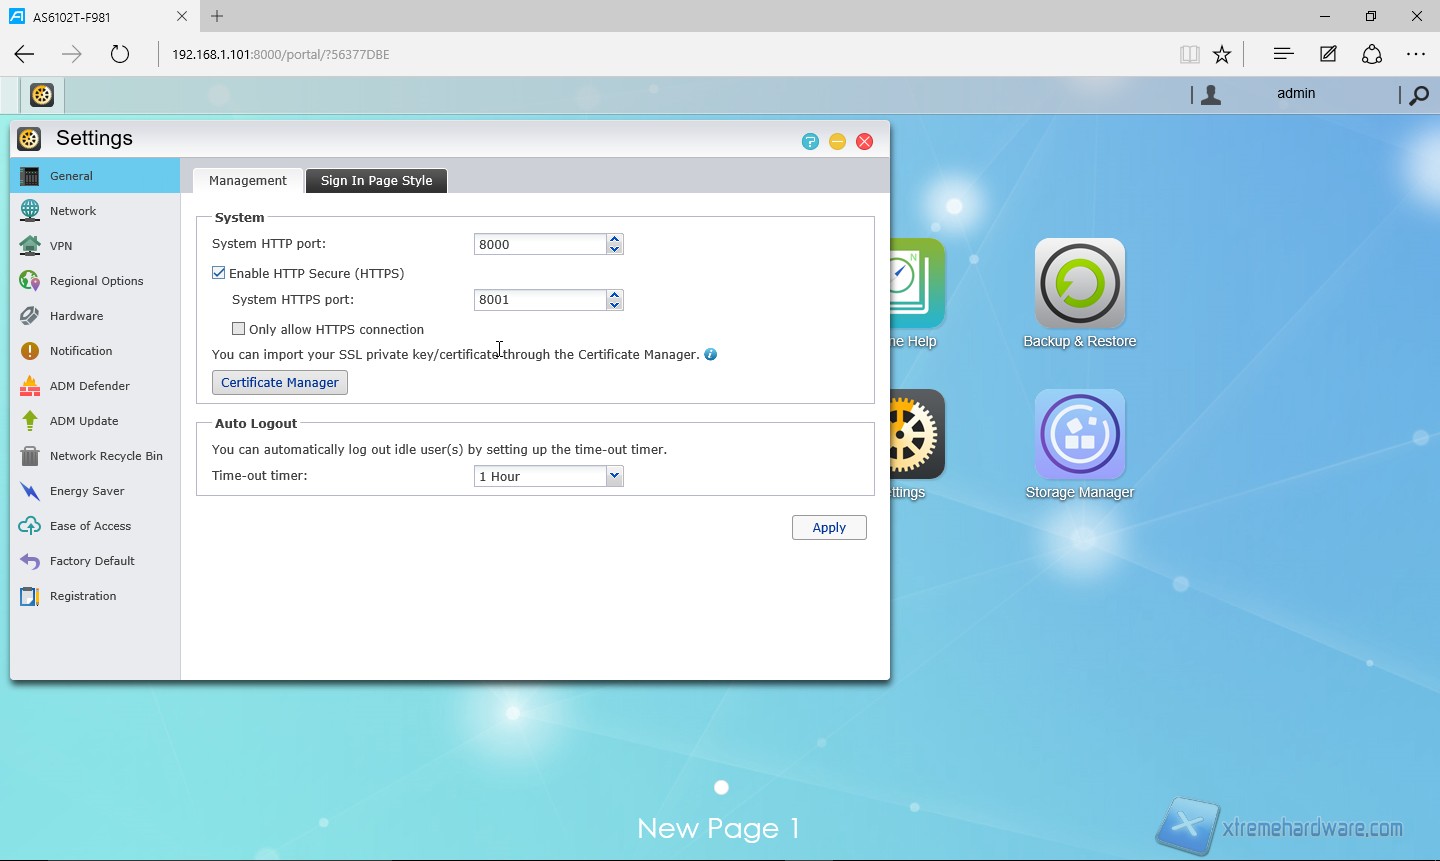Switch to the Sign In Page Style tab
Image resolution: width=1440 pixels, height=861 pixels.
click(376, 181)
